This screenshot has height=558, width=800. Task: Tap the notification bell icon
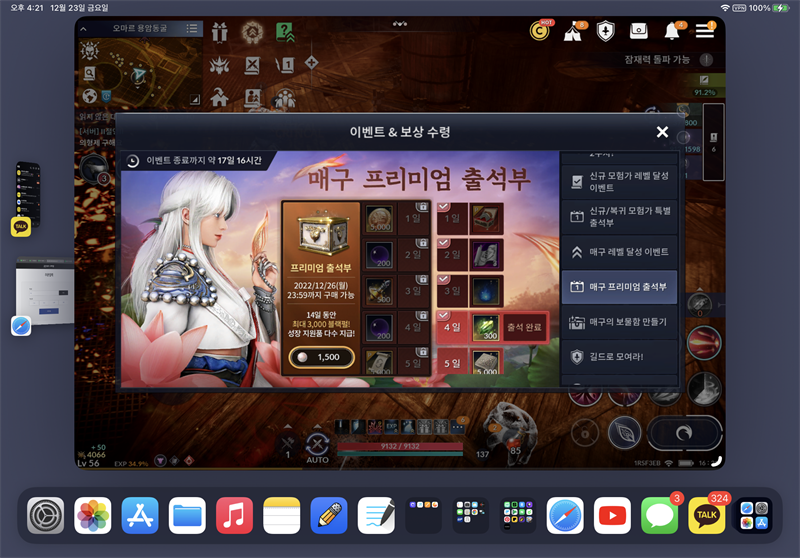click(673, 31)
